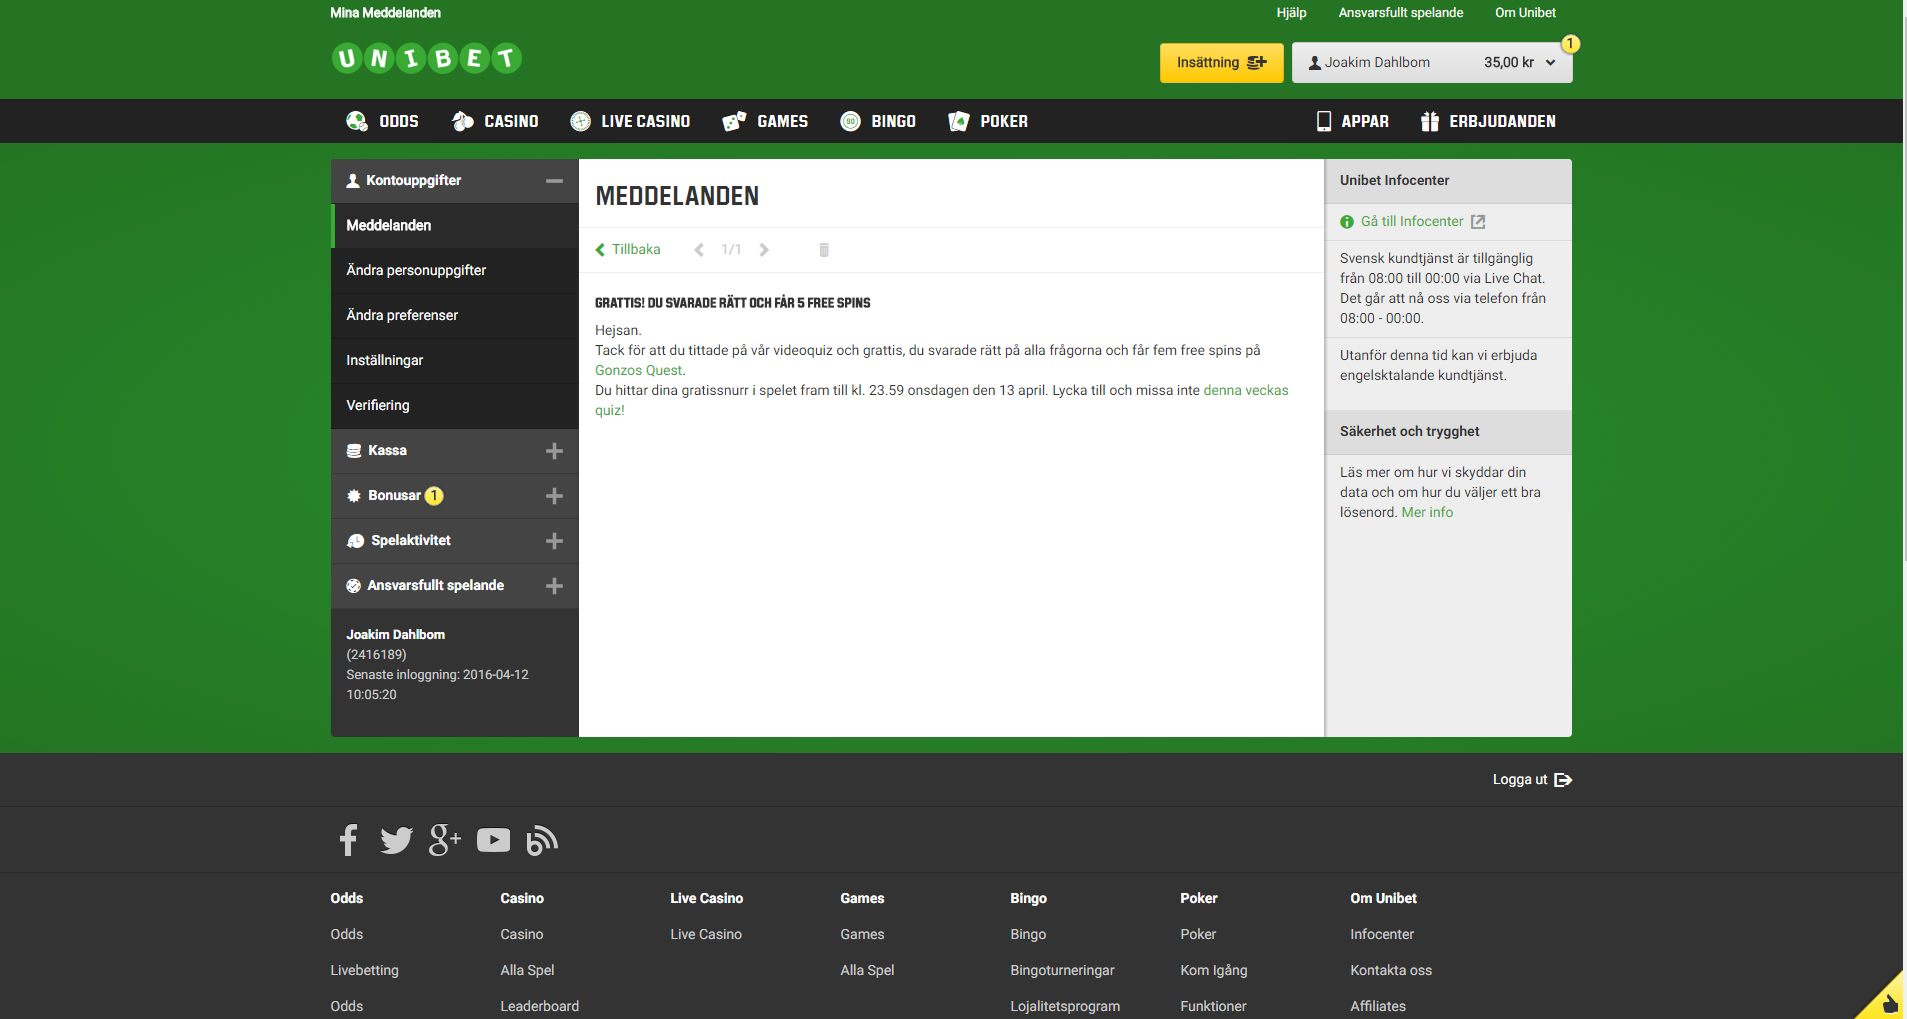Go to next message arrow
This screenshot has width=1907, height=1019.
764,250
